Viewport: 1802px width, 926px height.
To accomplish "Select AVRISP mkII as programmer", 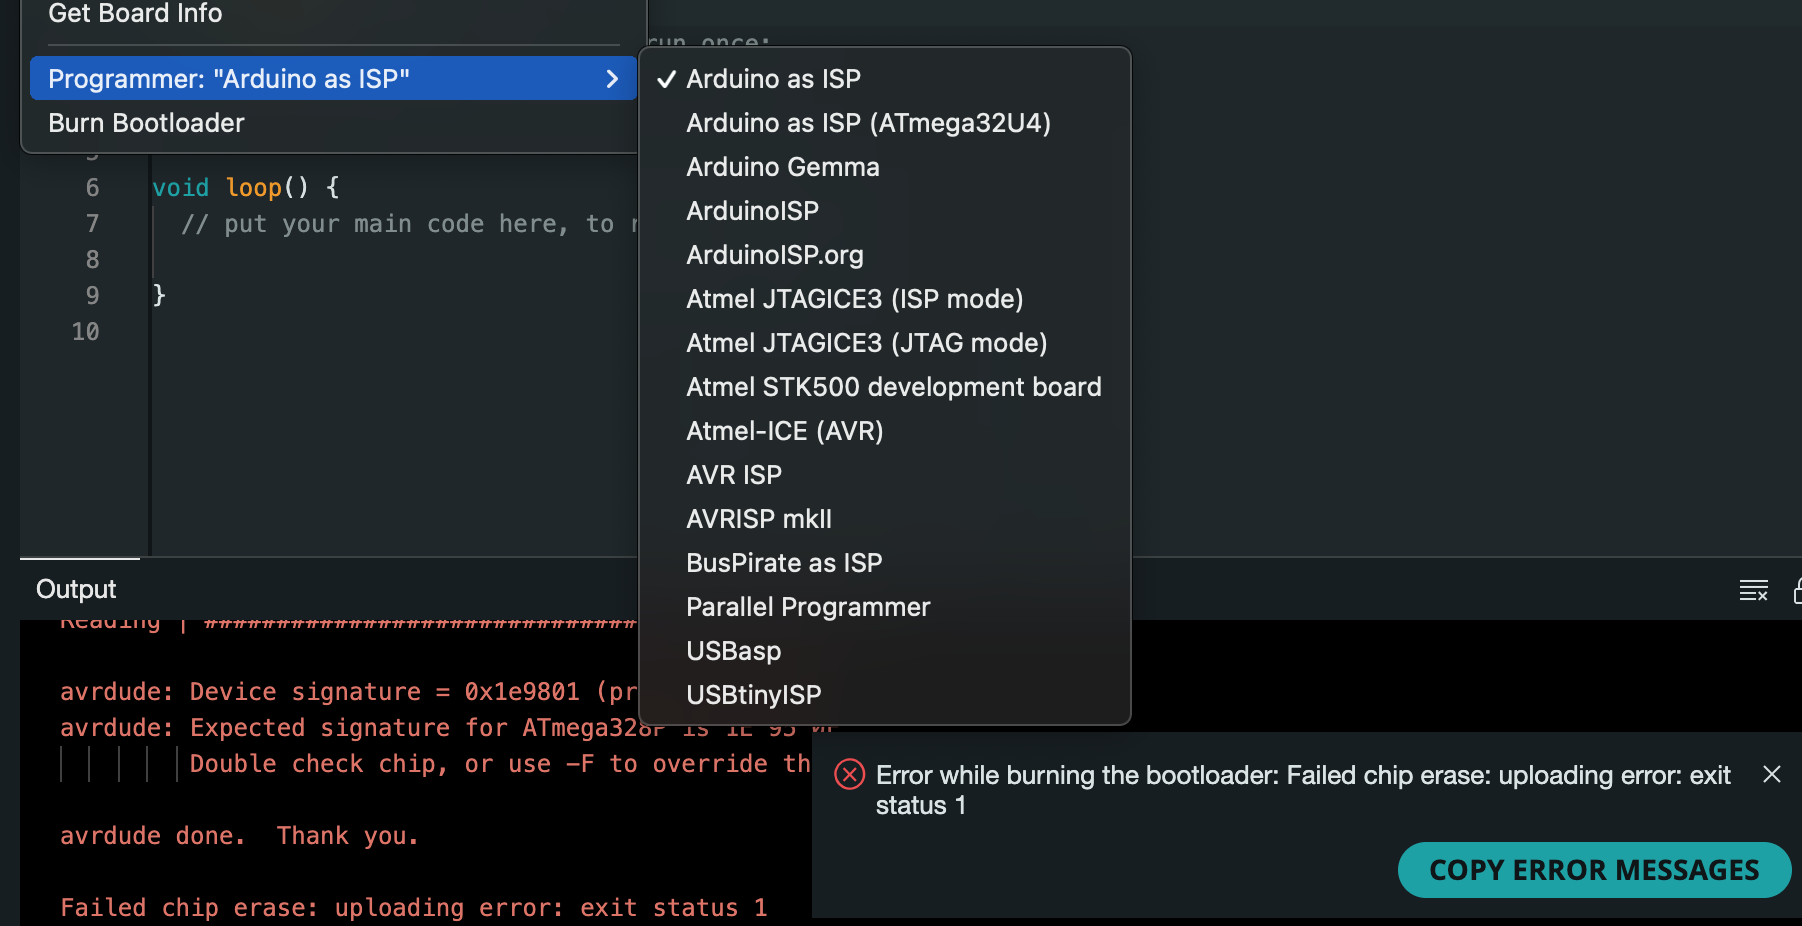I will coord(758,518).
